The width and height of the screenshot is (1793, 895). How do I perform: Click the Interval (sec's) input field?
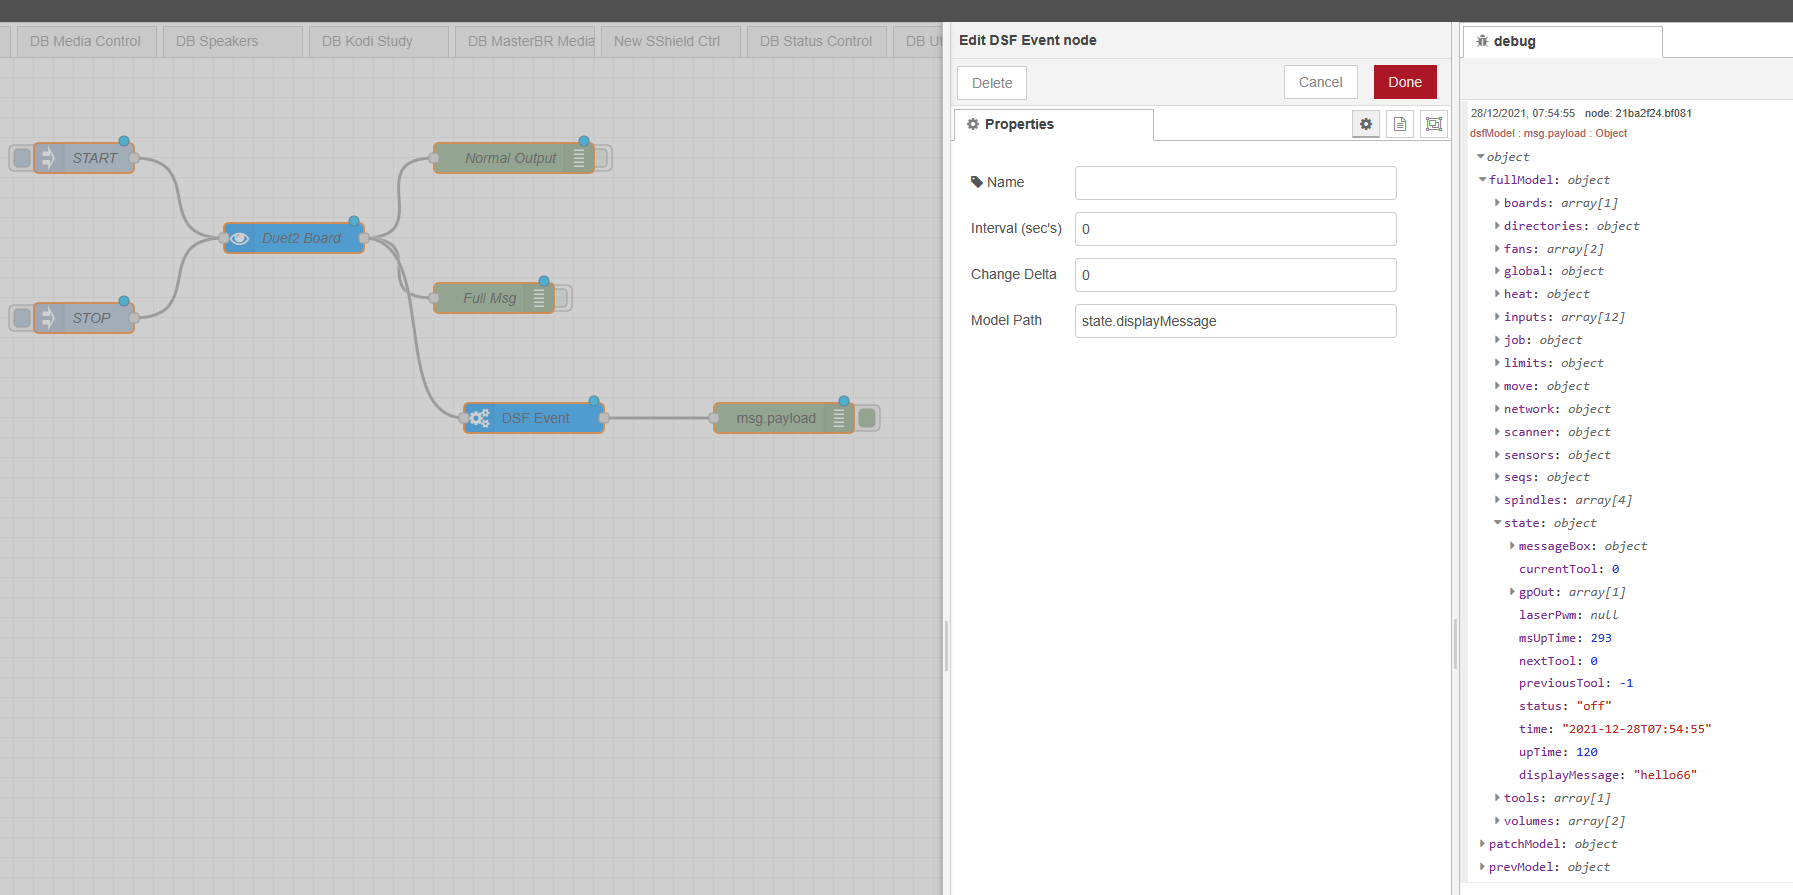coord(1236,229)
